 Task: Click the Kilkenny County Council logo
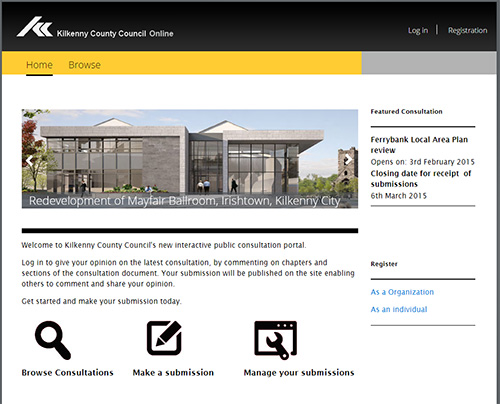[35, 27]
